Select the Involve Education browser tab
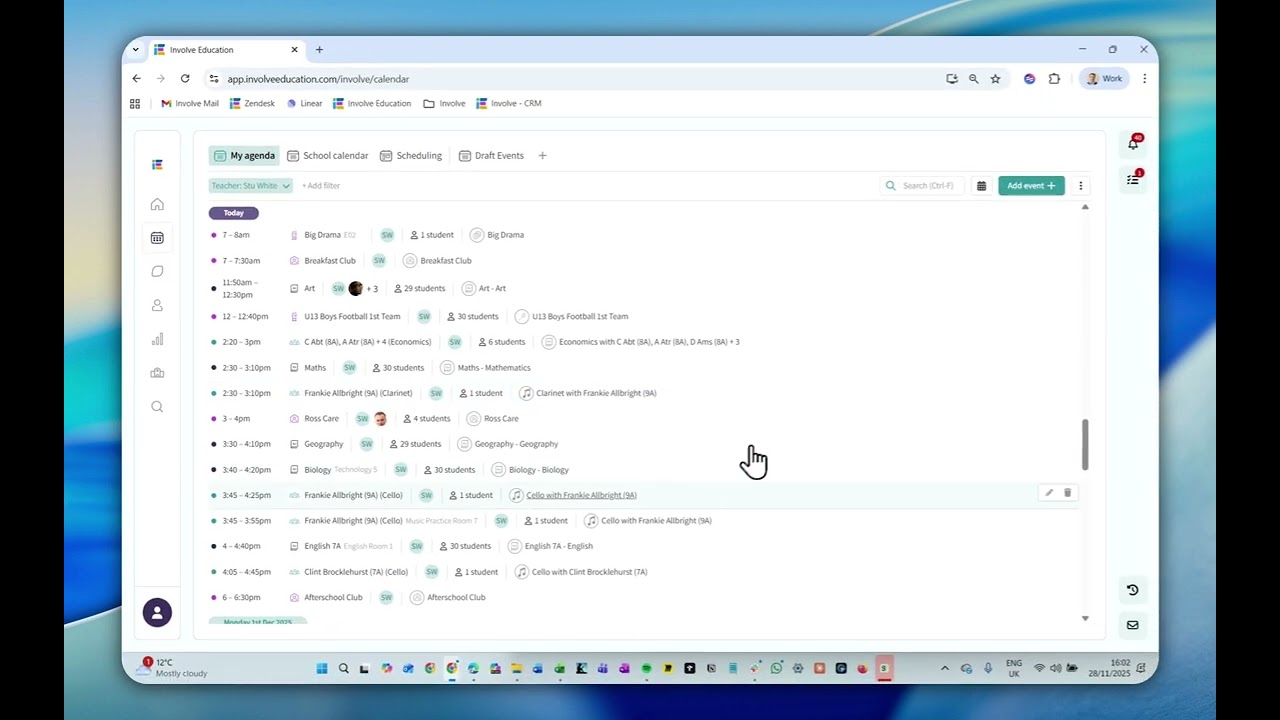Screen dimensions: 1280x720 tap(226, 50)
